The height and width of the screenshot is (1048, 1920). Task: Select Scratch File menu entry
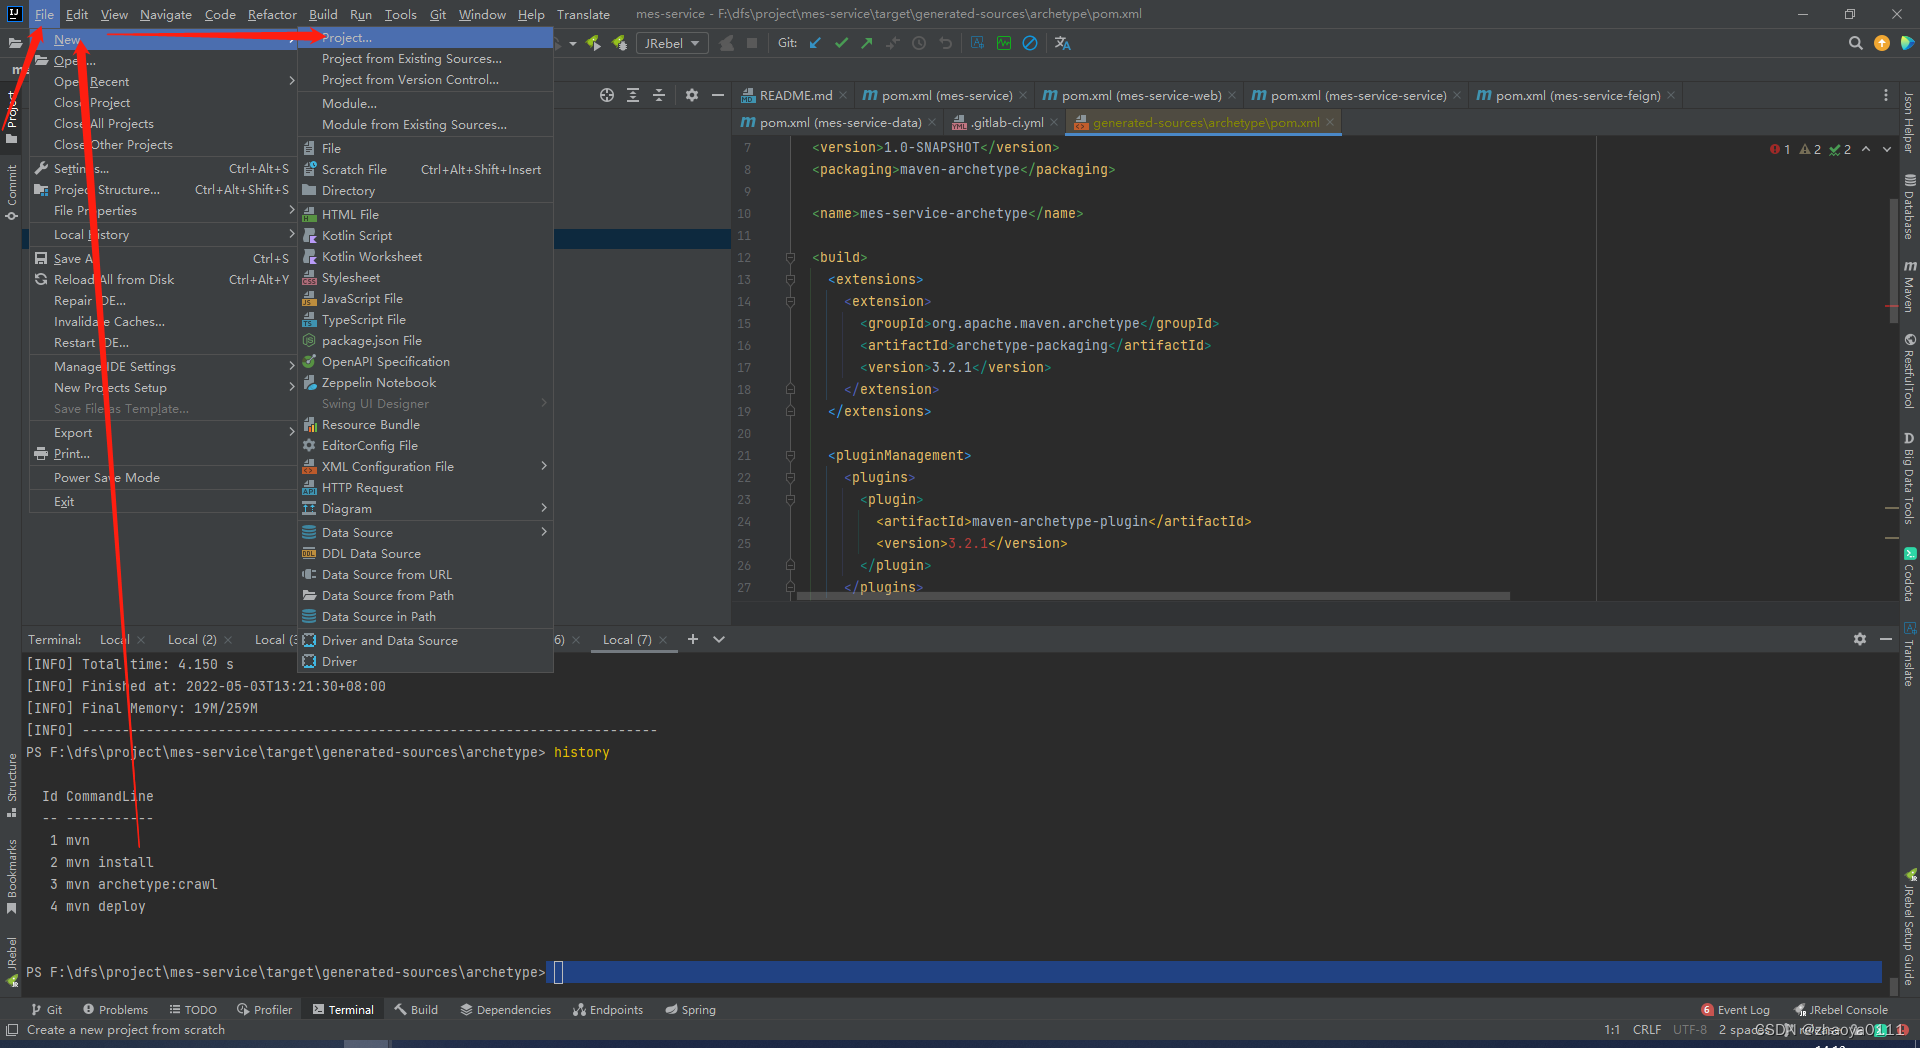426,169
